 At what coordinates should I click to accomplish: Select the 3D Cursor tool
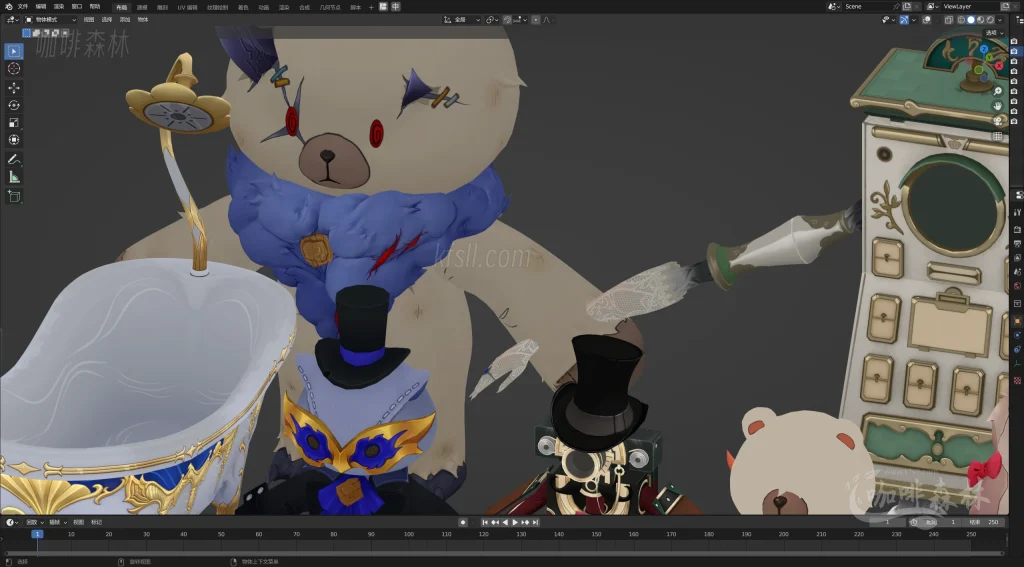(x=14, y=69)
